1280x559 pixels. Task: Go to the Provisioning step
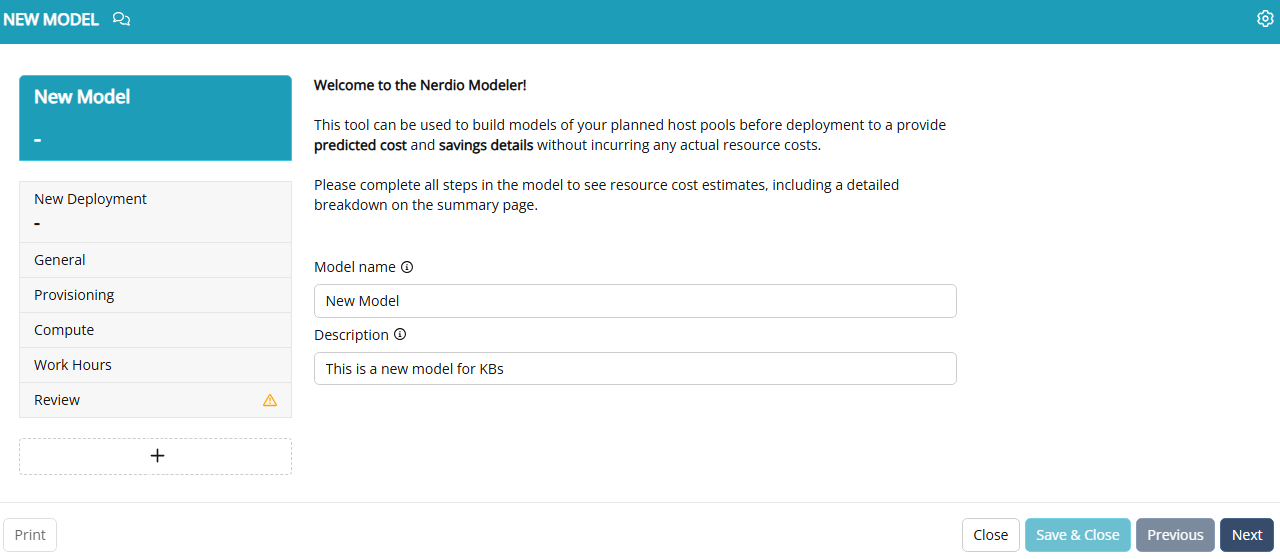click(156, 295)
